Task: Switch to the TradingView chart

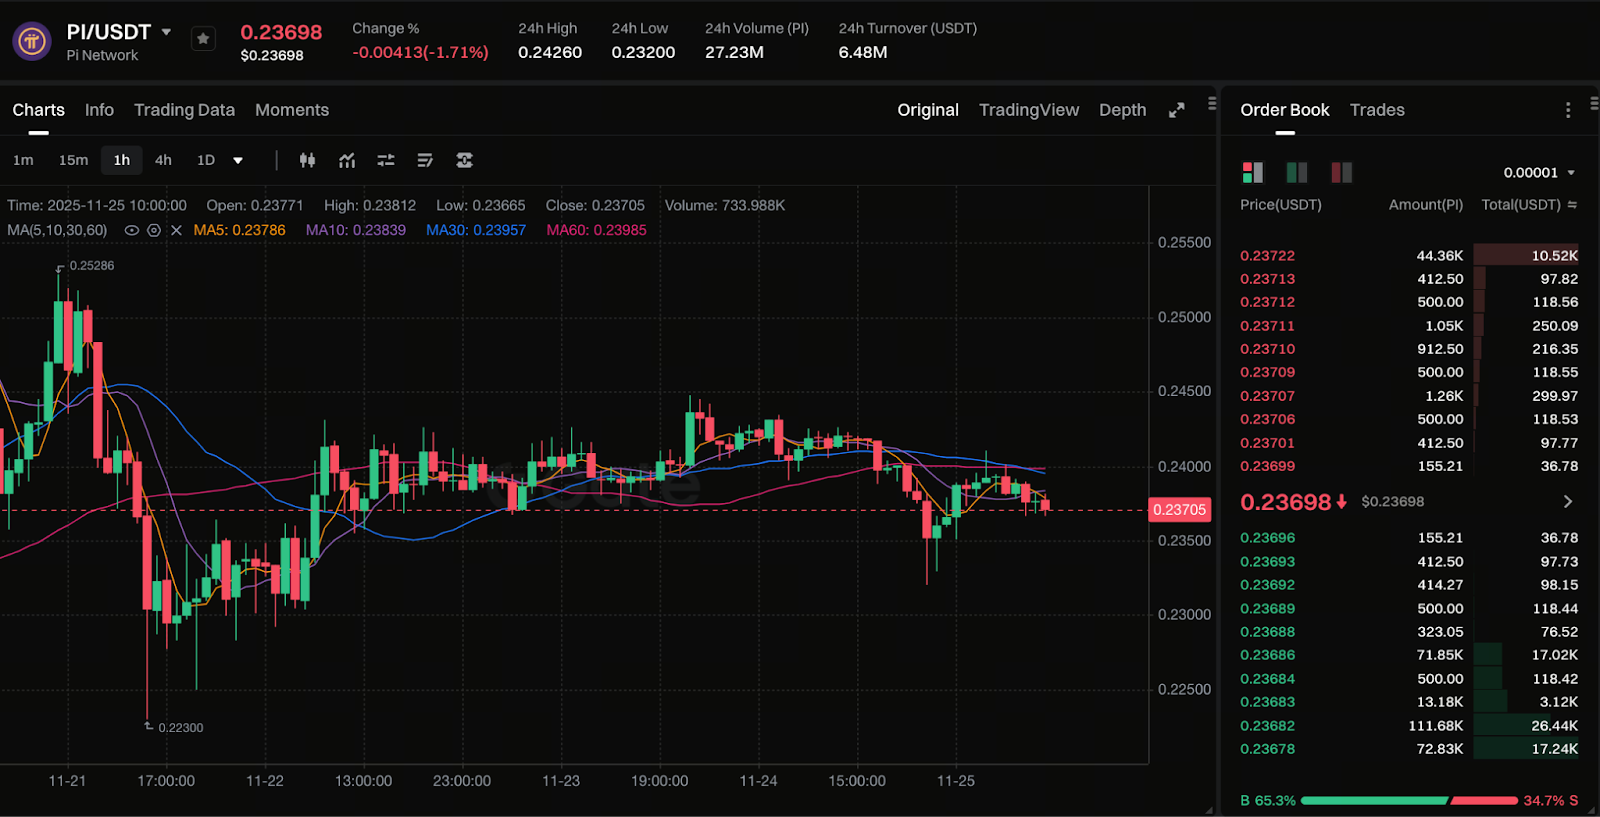Action: (x=1029, y=110)
